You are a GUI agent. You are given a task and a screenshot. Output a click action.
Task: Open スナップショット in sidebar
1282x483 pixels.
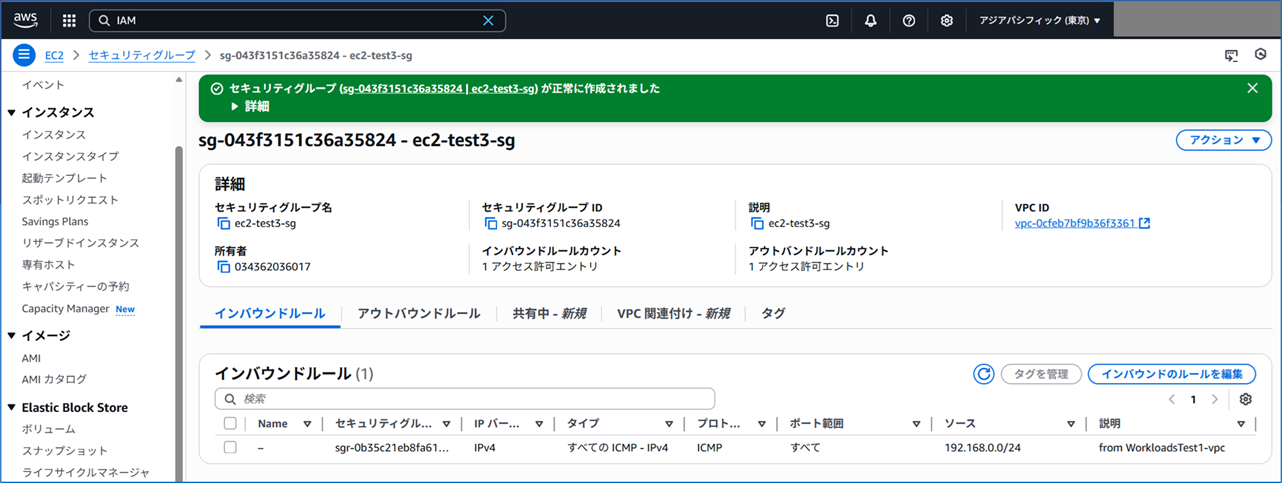(x=65, y=451)
